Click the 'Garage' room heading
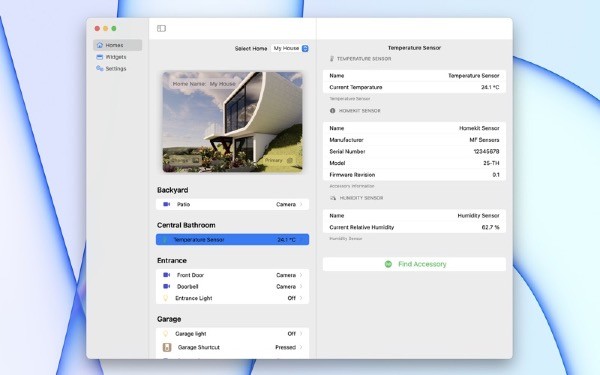Screen dimensions: 600x375 coord(169,319)
